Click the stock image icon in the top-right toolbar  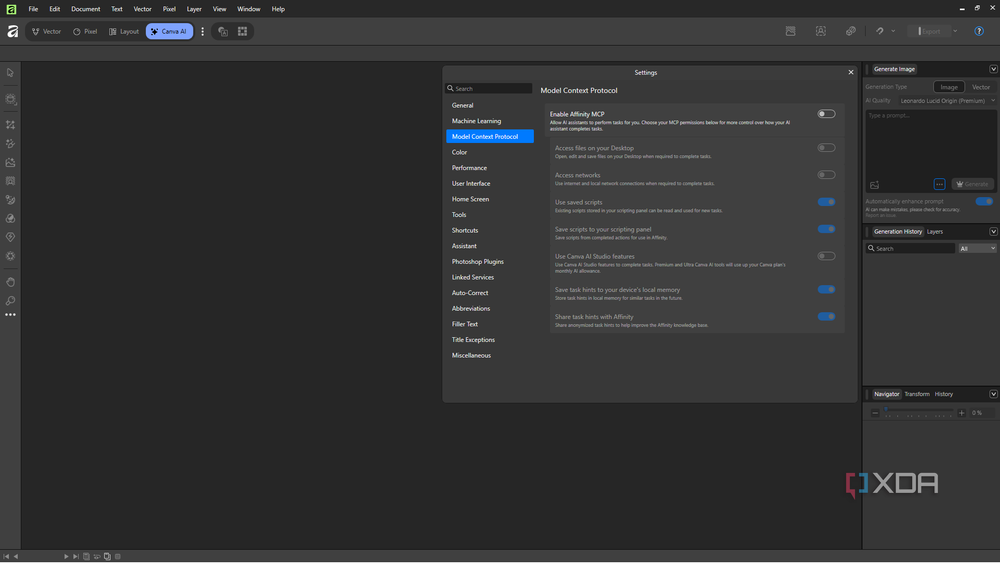[x=790, y=31]
